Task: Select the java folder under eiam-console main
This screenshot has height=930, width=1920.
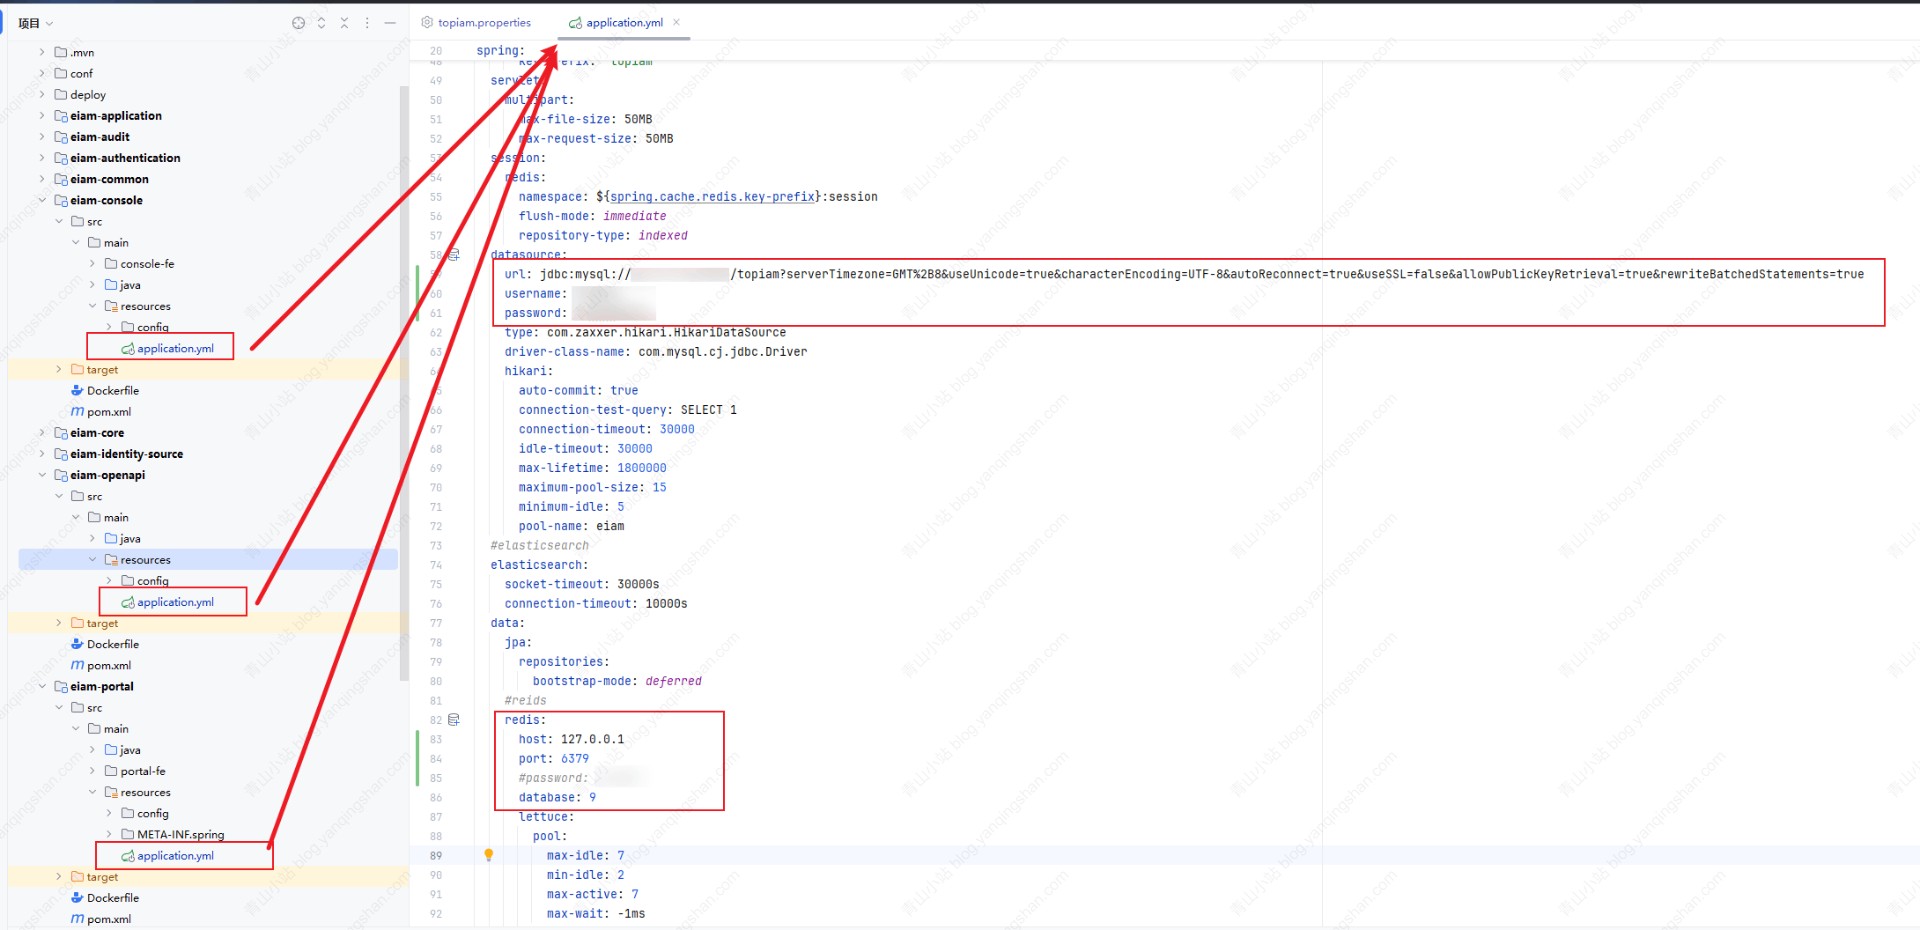Action: pyautogui.click(x=130, y=285)
